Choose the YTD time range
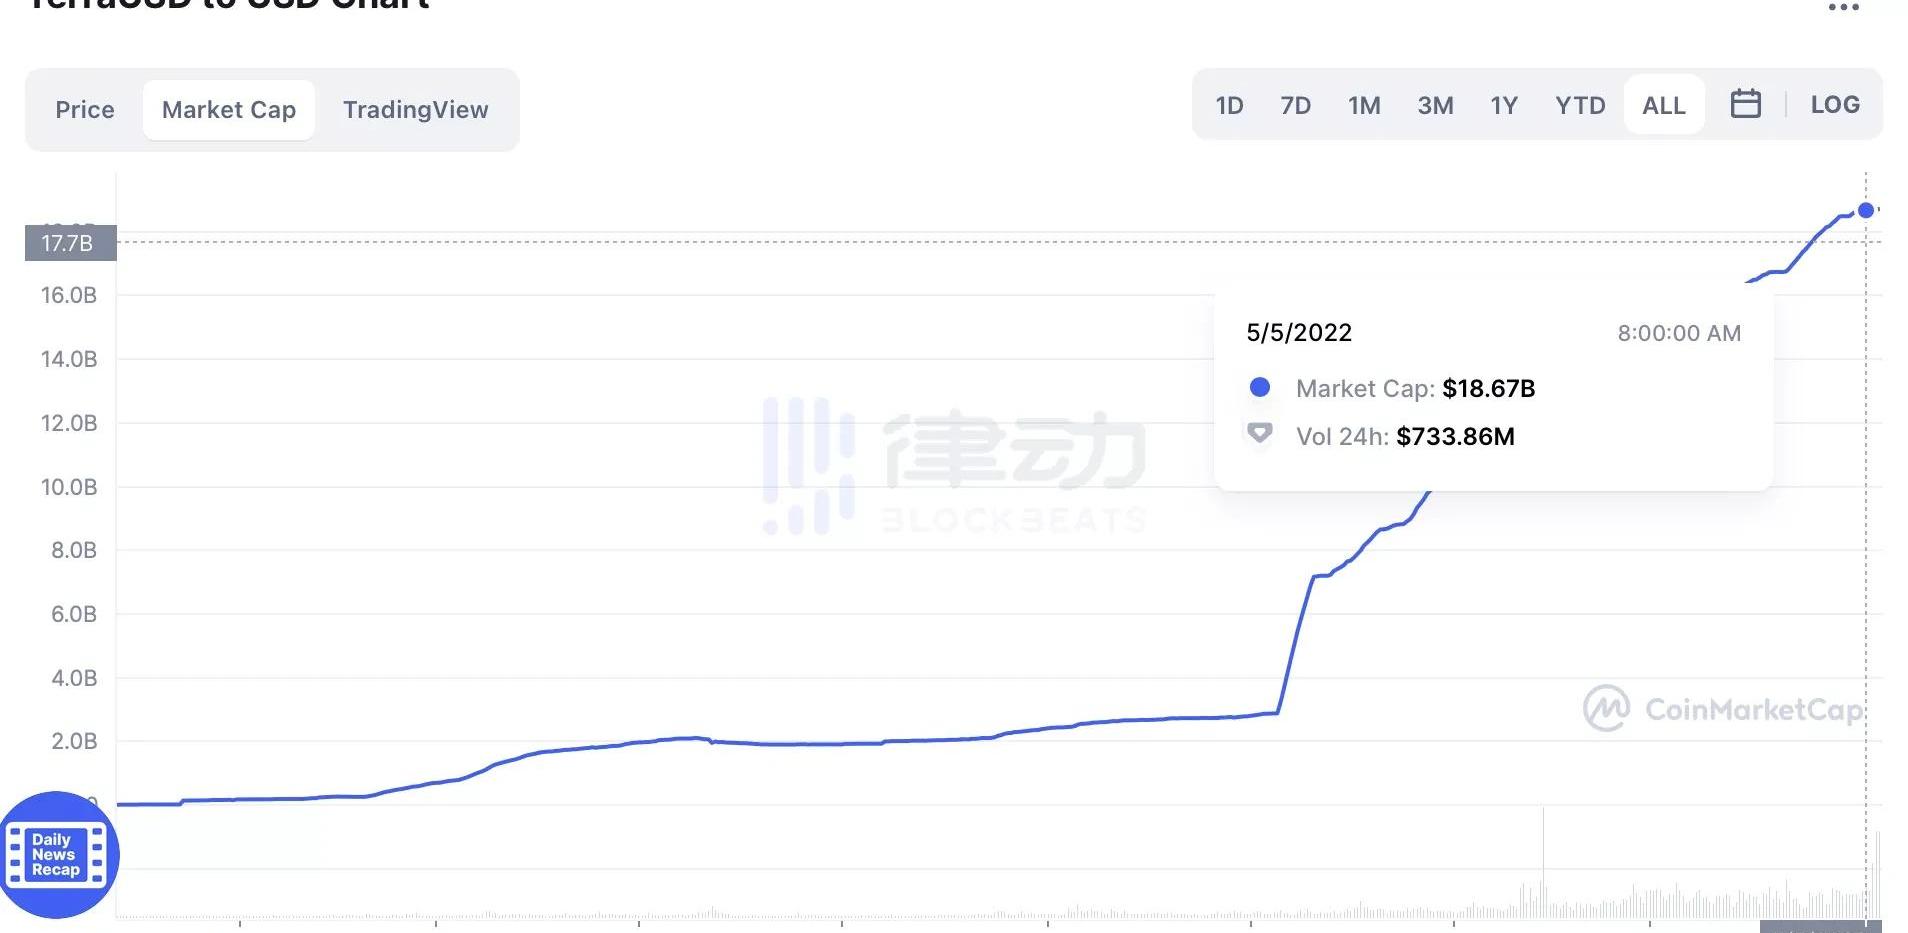Screen dimensions: 1908x933 [x=1580, y=105]
